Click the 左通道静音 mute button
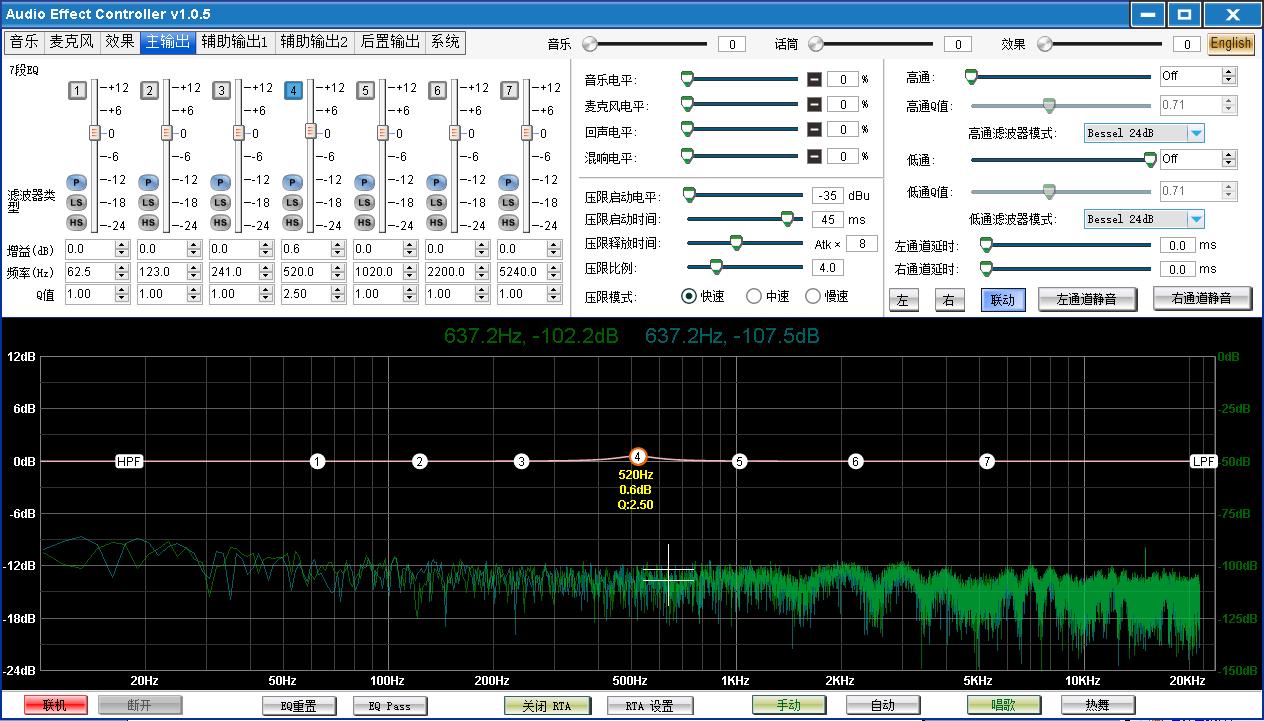This screenshot has width=1264, height=721. pos(1087,299)
